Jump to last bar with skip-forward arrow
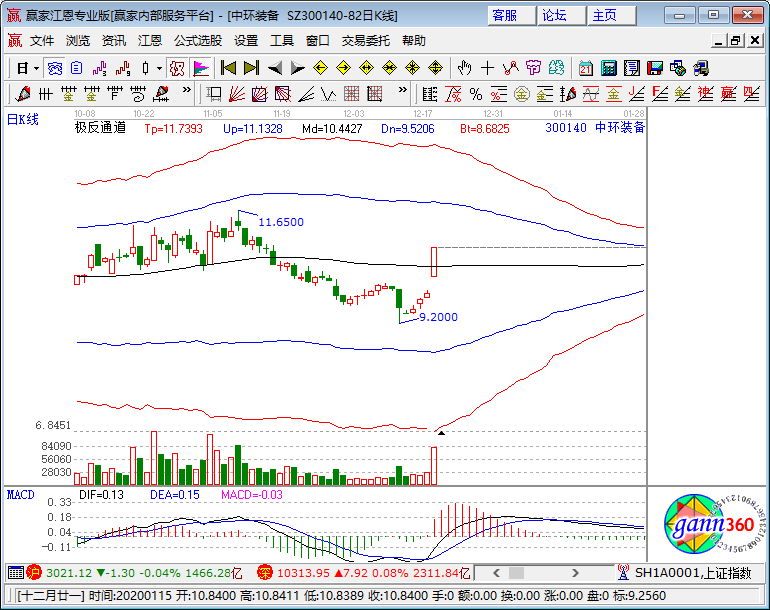The height and width of the screenshot is (610, 770). click(x=251, y=68)
